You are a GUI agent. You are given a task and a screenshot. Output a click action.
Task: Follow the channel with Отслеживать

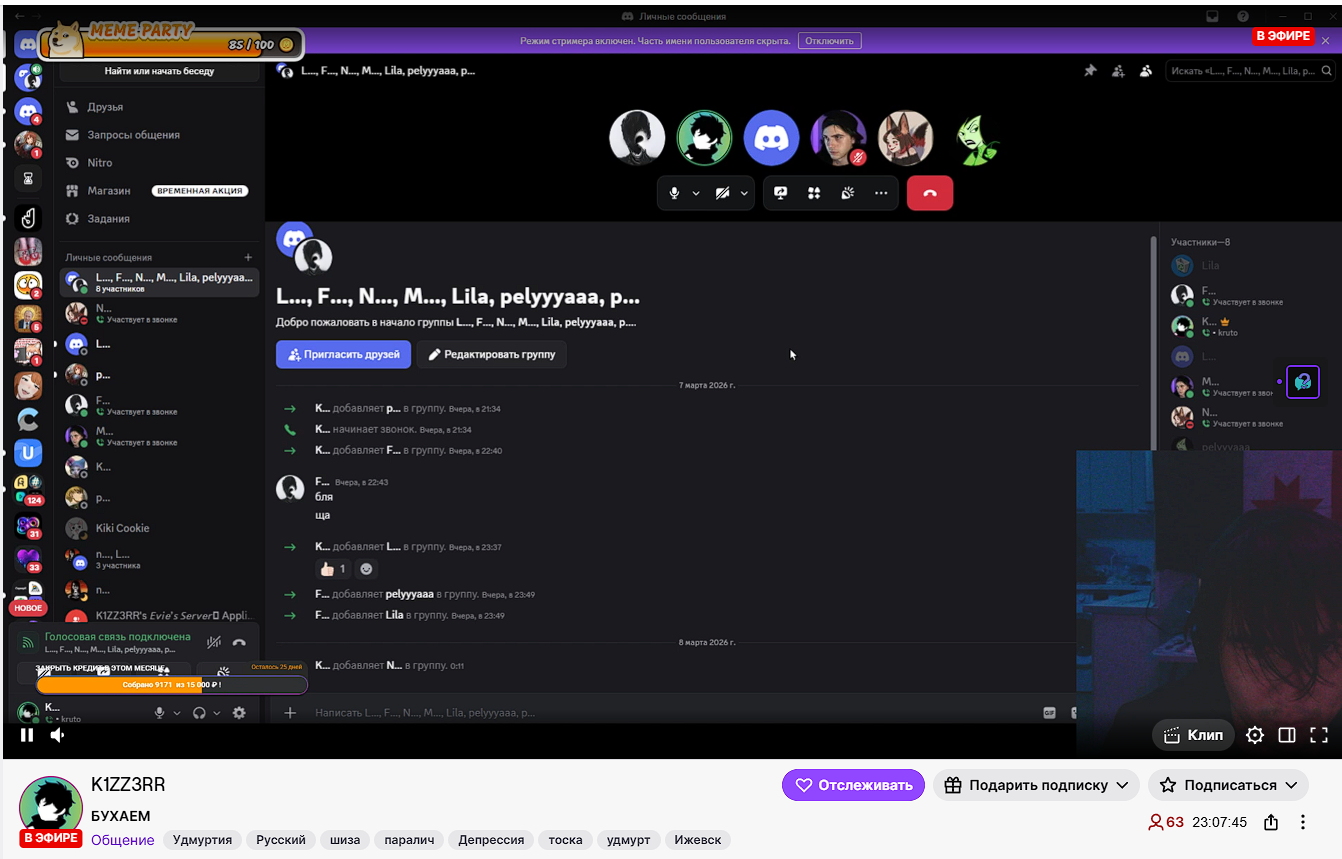click(x=853, y=785)
